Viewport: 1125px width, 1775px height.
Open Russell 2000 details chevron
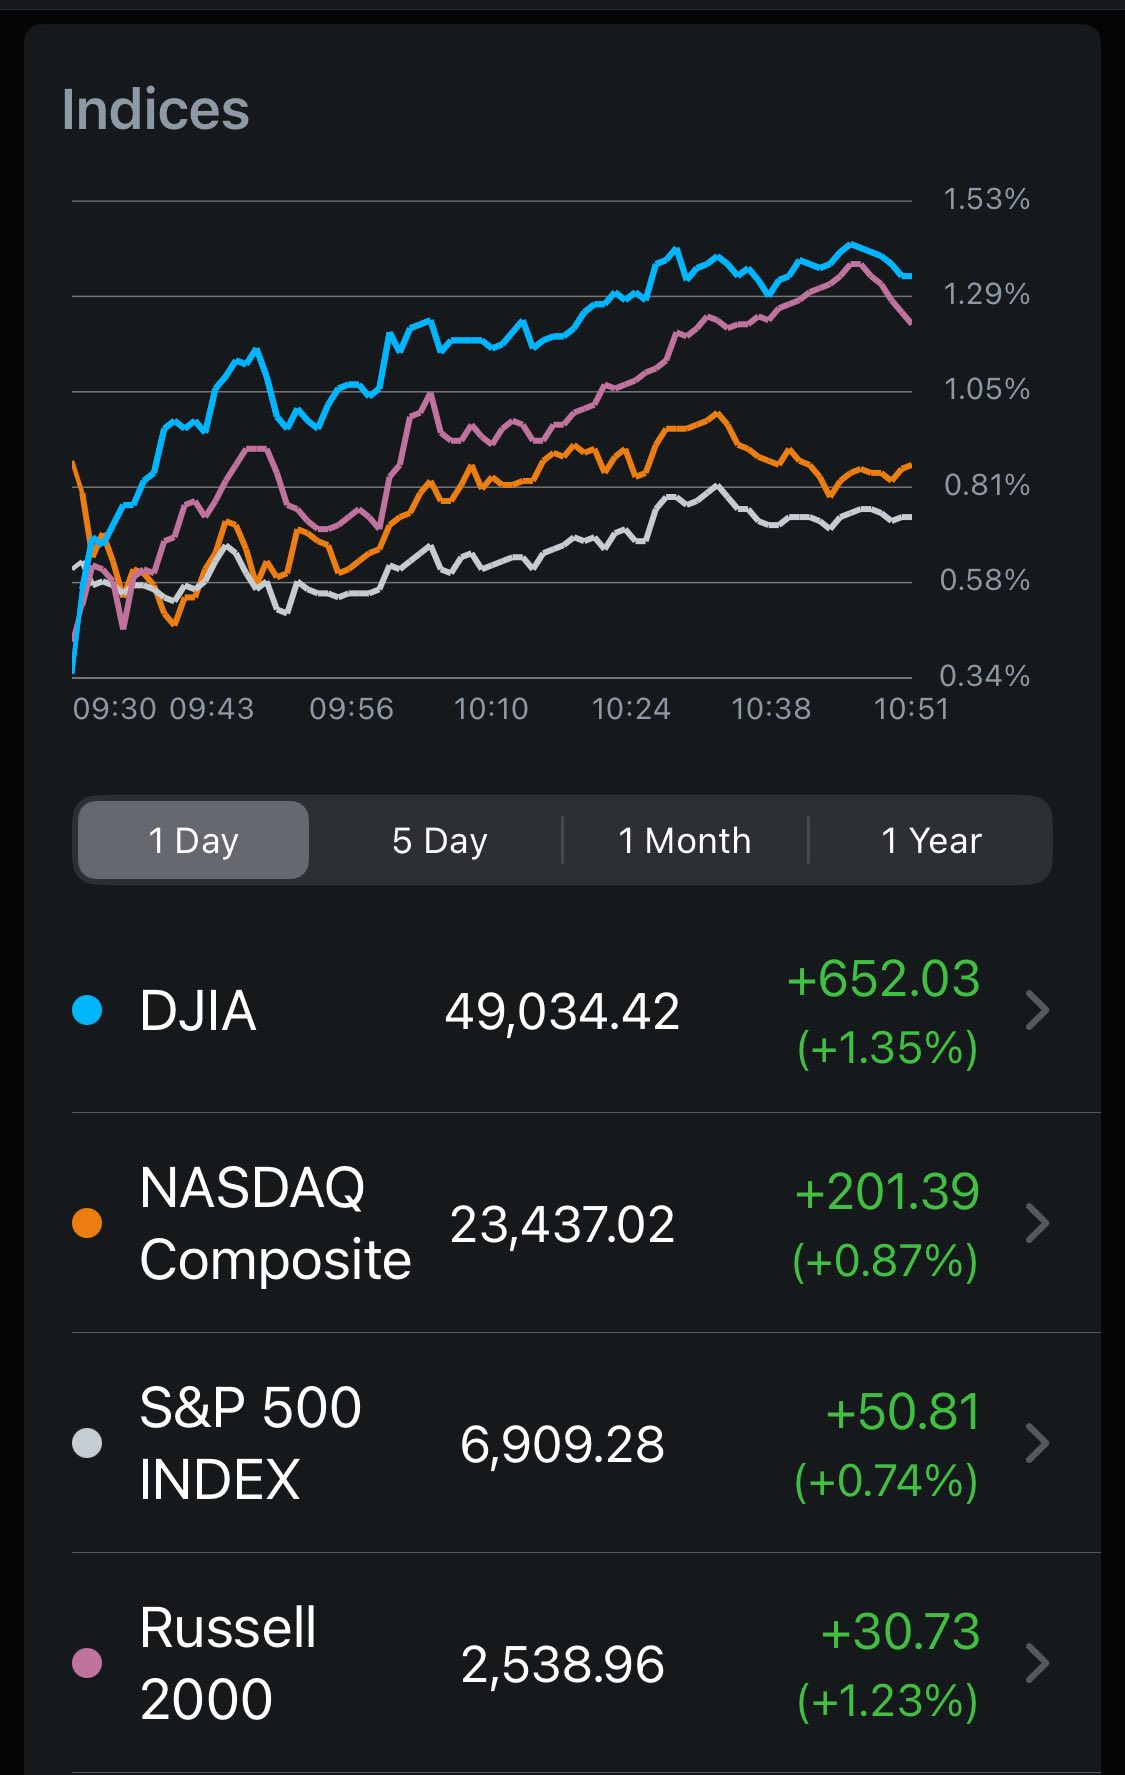1037,1664
